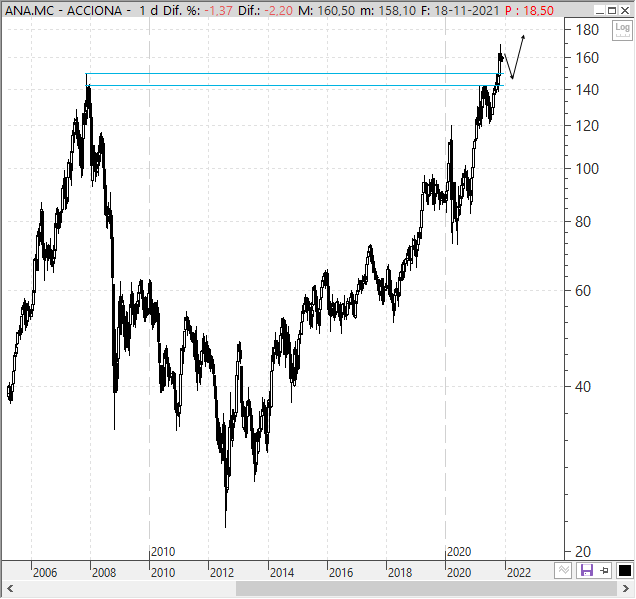Click the red P : 18,50 value
The image size is (636, 599).
(x=529, y=11)
